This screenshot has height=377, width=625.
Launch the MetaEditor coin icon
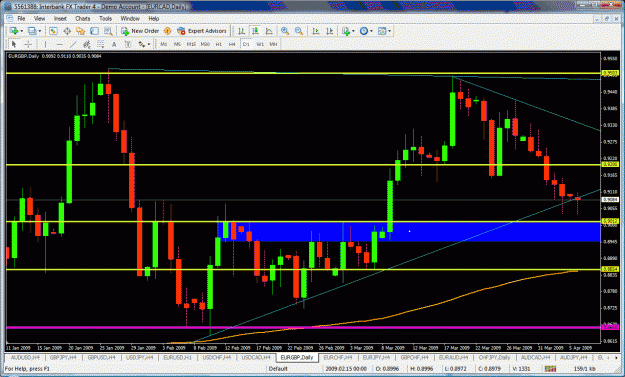click(168, 31)
